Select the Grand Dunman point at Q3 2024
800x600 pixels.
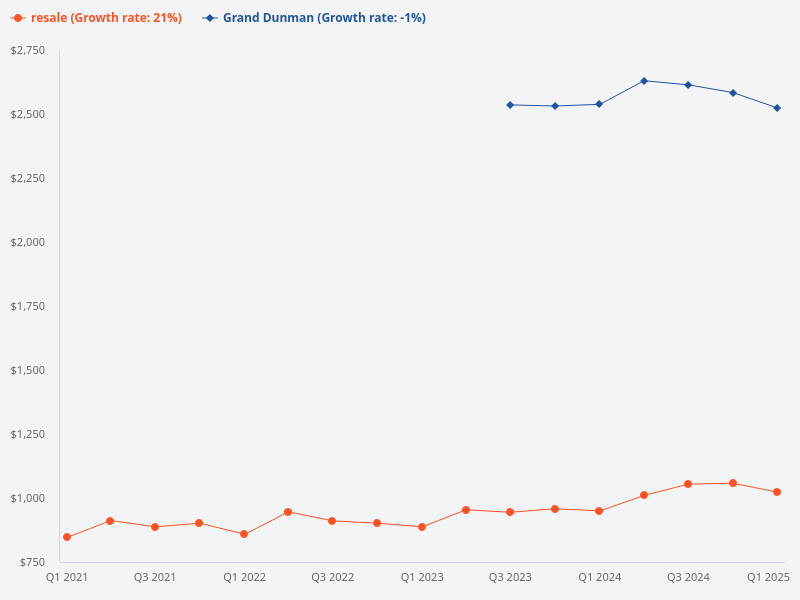tap(688, 85)
